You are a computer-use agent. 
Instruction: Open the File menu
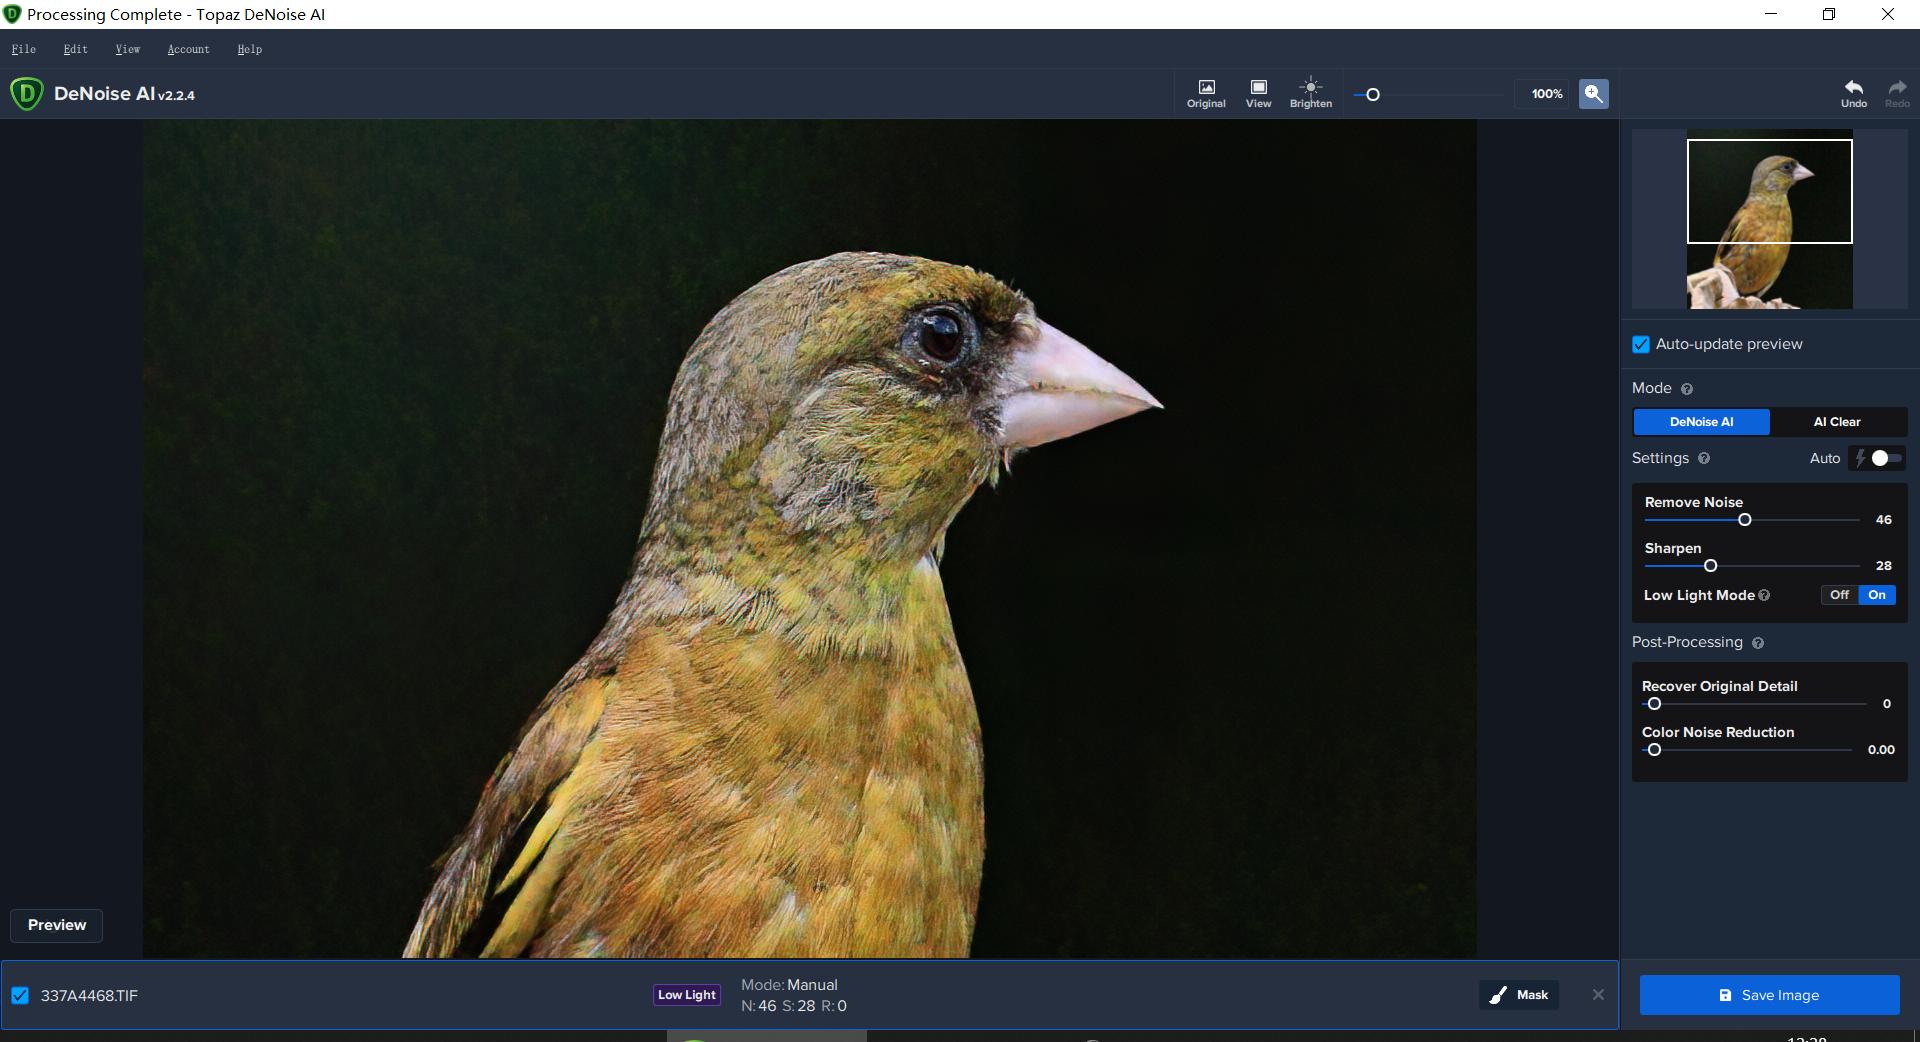pos(24,49)
